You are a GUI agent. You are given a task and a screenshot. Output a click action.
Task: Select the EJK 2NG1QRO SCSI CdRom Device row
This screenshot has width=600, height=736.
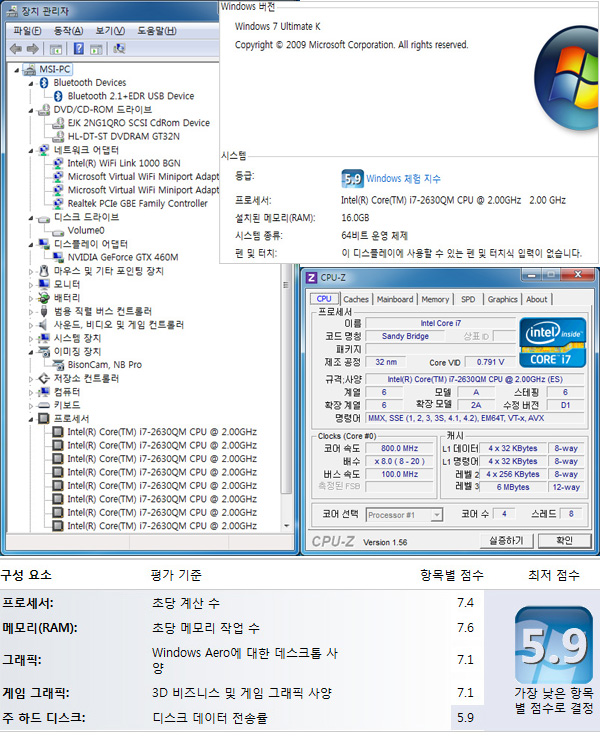(x=138, y=123)
